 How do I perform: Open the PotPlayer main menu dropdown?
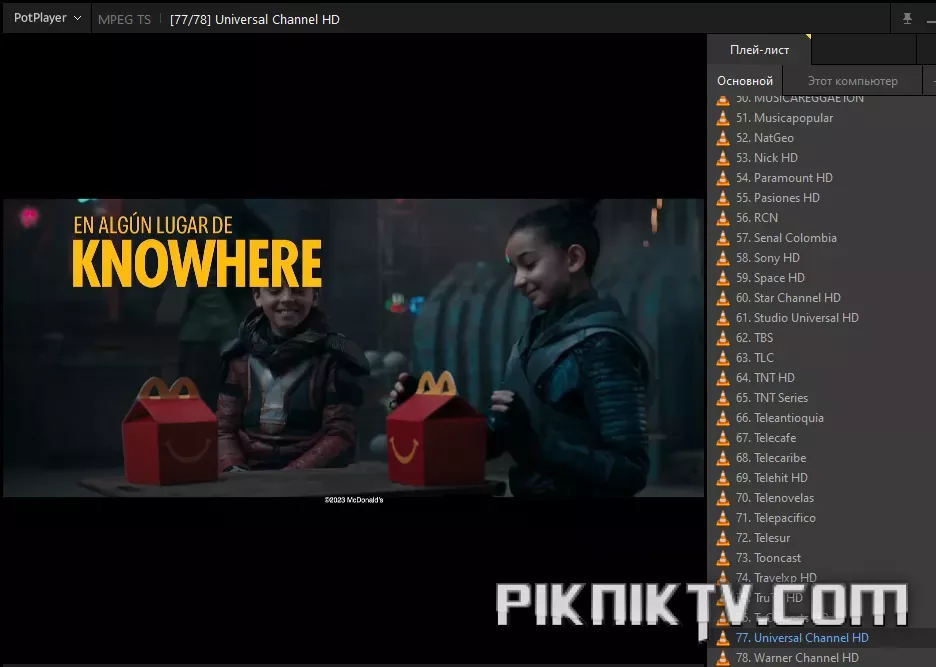(x=47, y=18)
